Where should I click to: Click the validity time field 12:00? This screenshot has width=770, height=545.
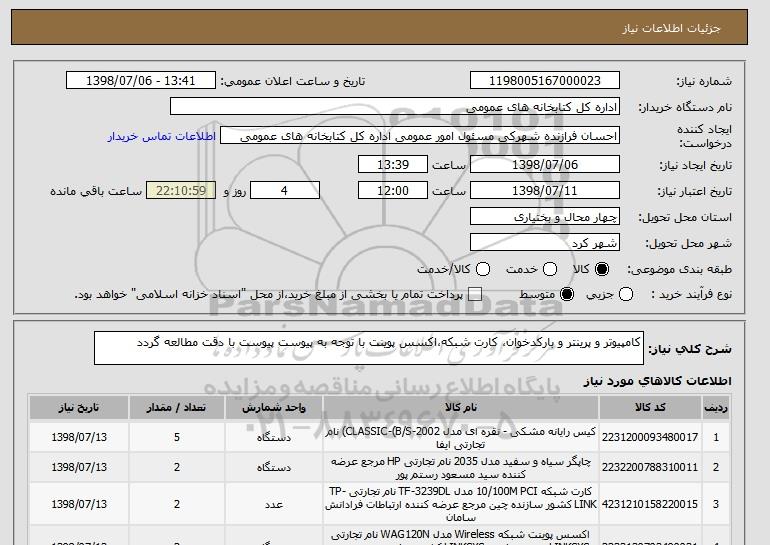point(393,191)
